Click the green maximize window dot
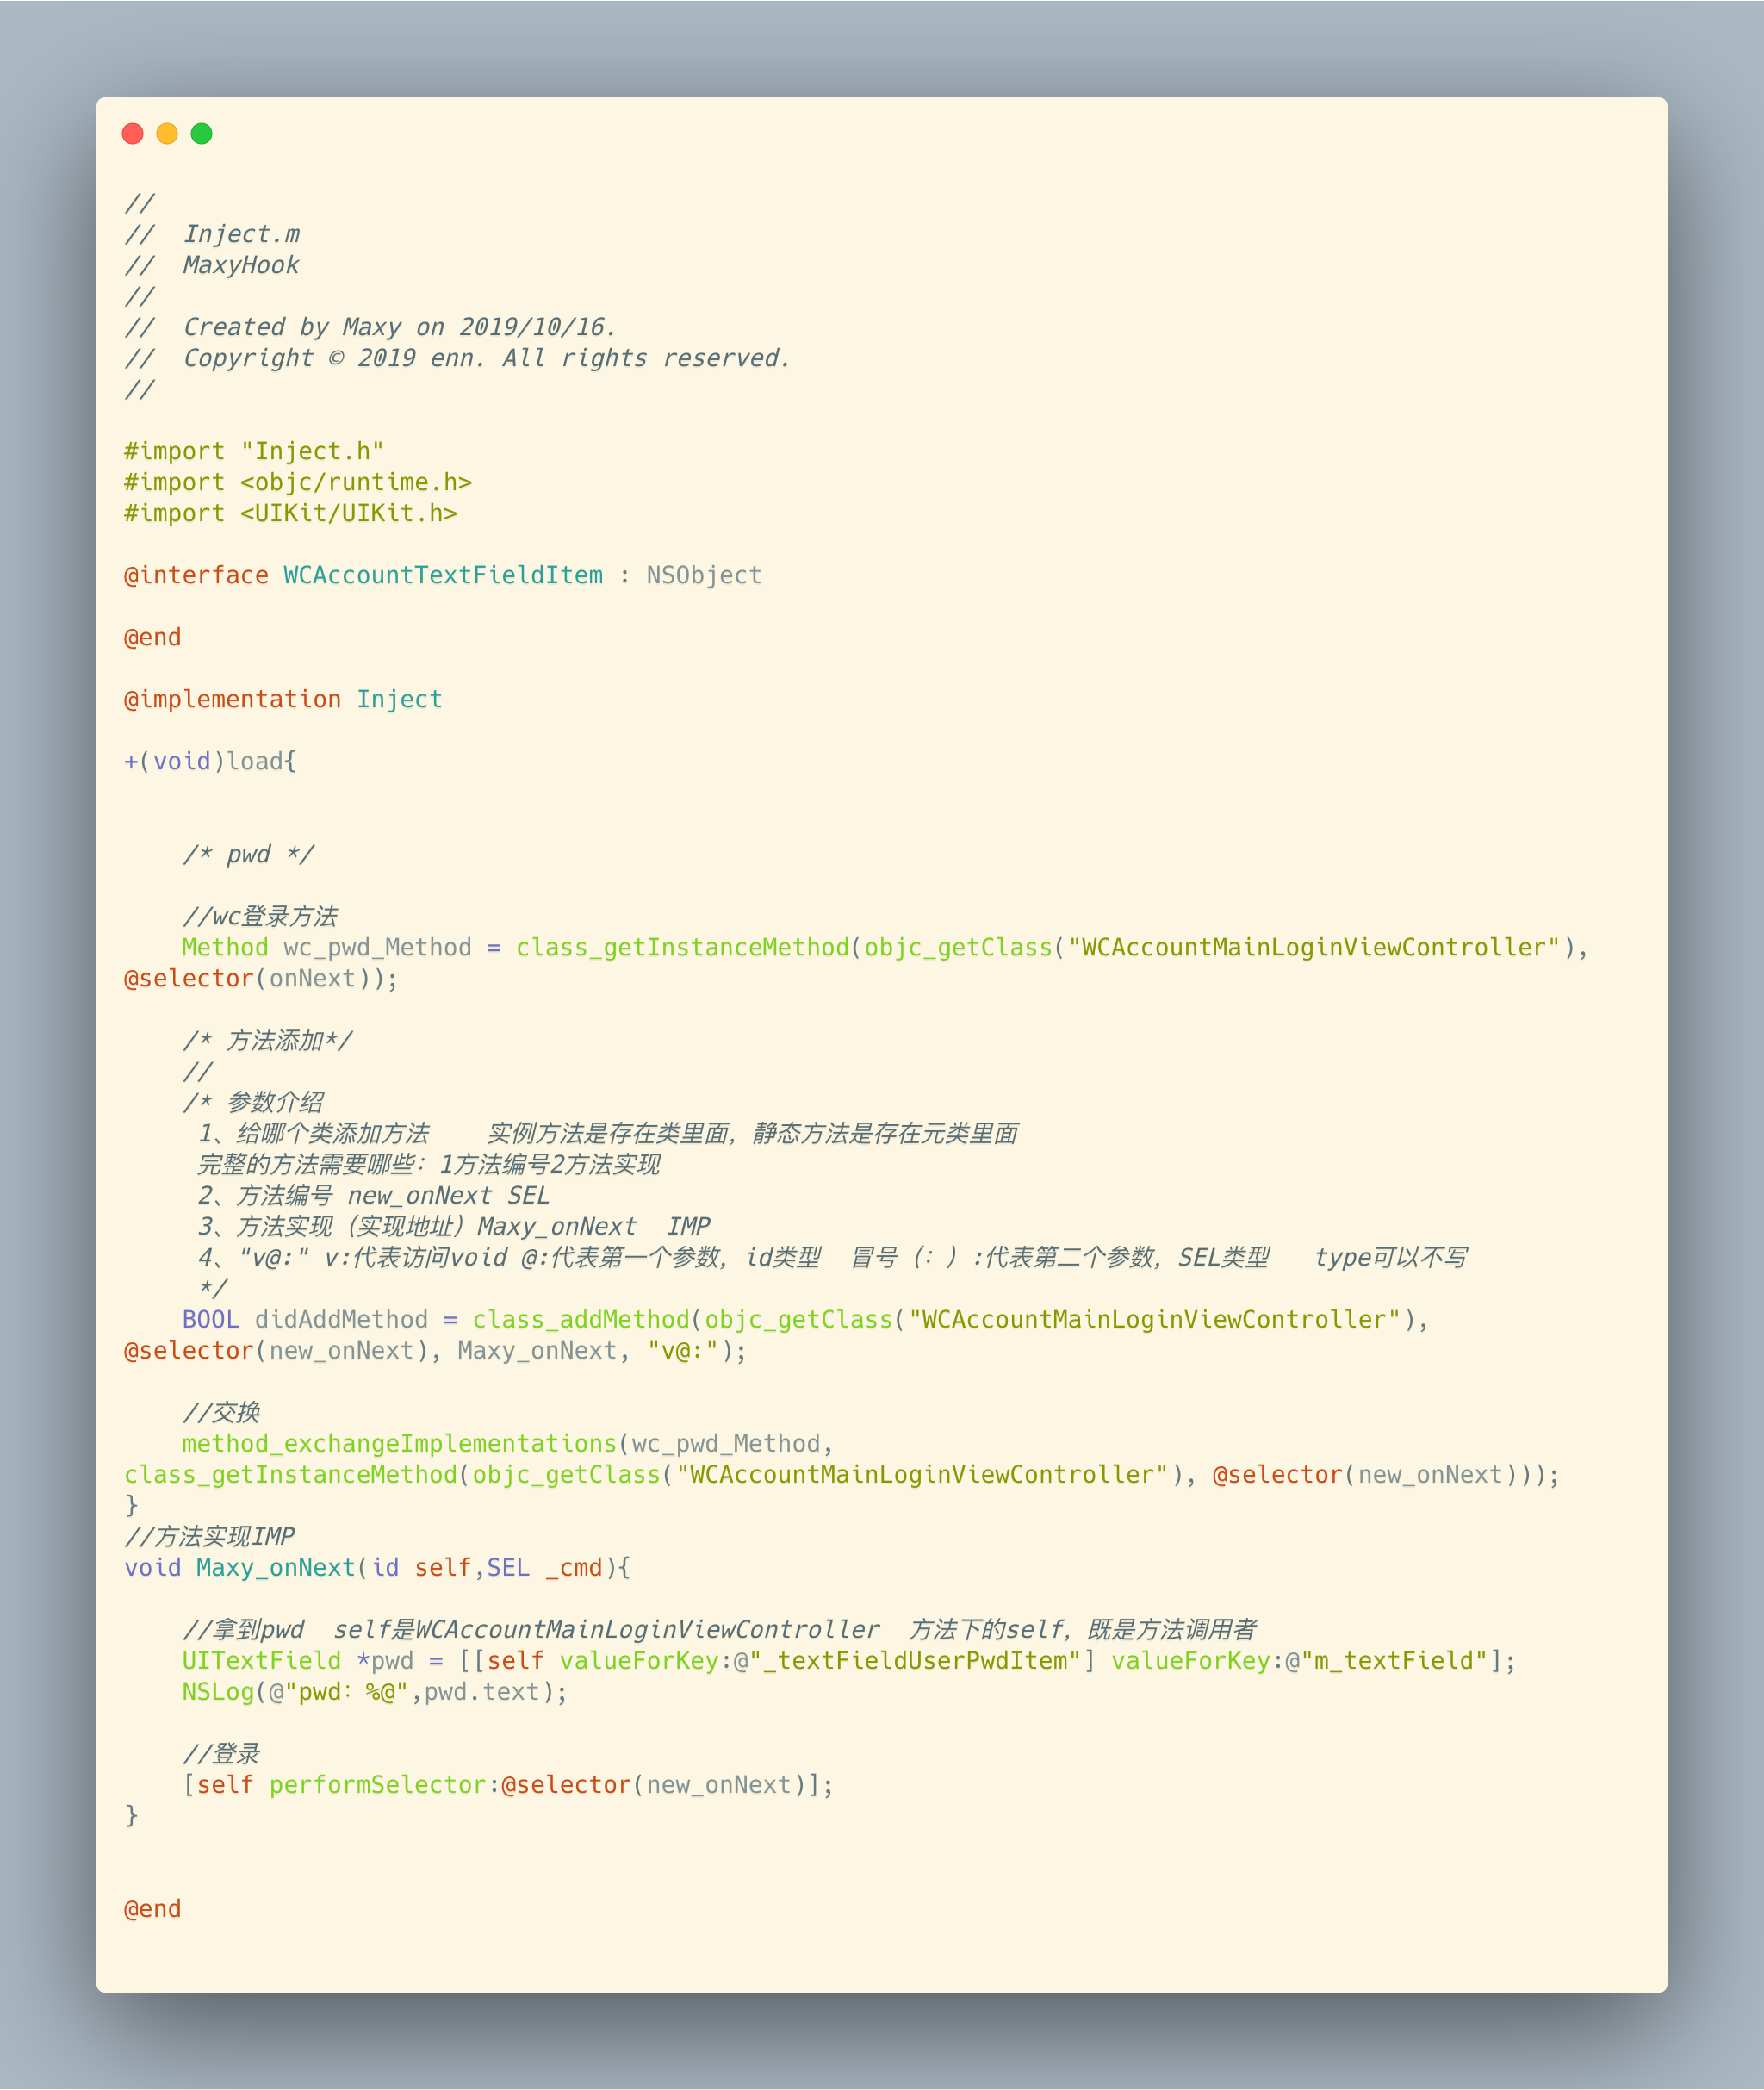This screenshot has width=1764, height=2090. tap(201, 134)
